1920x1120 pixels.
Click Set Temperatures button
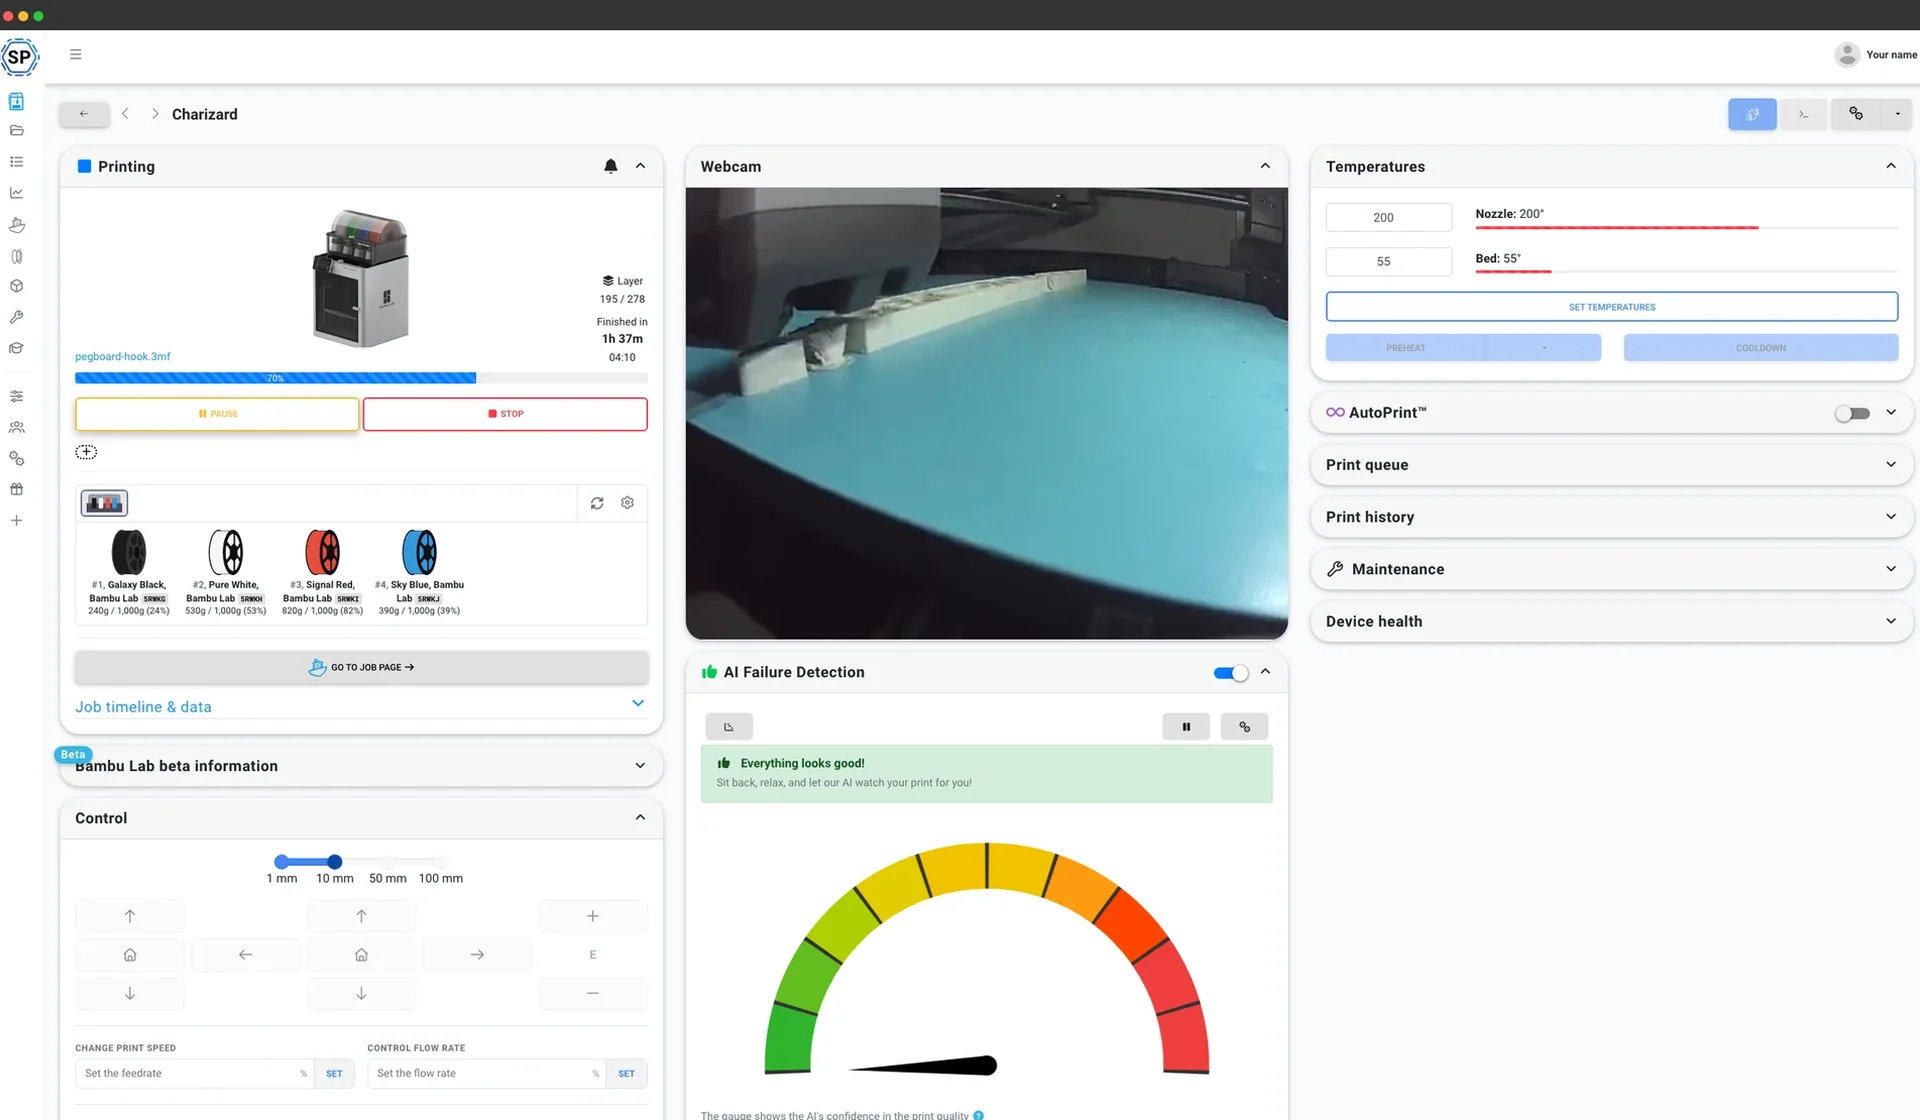tap(1611, 307)
